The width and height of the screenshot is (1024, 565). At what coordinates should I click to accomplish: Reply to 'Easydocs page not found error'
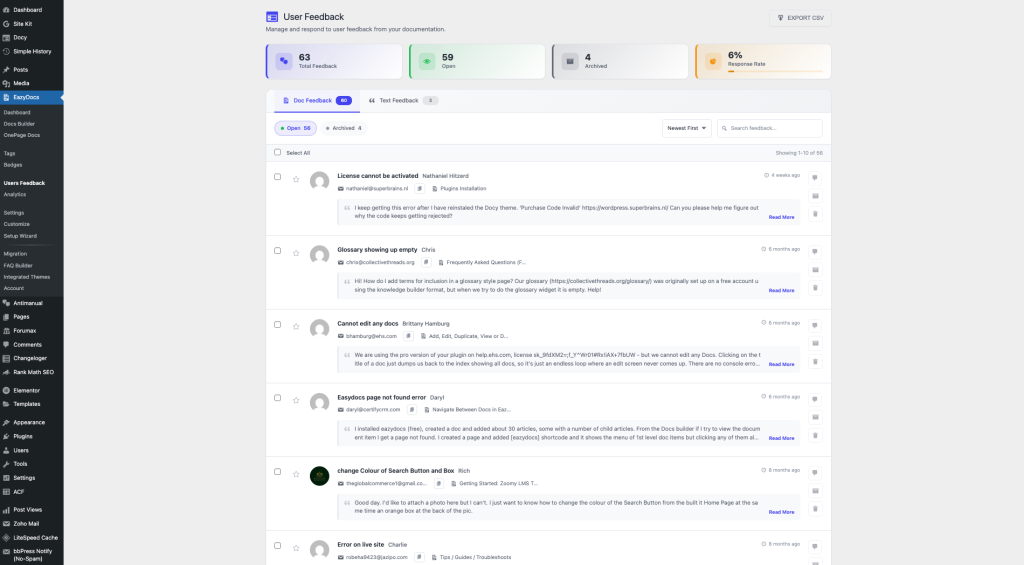coord(814,399)
